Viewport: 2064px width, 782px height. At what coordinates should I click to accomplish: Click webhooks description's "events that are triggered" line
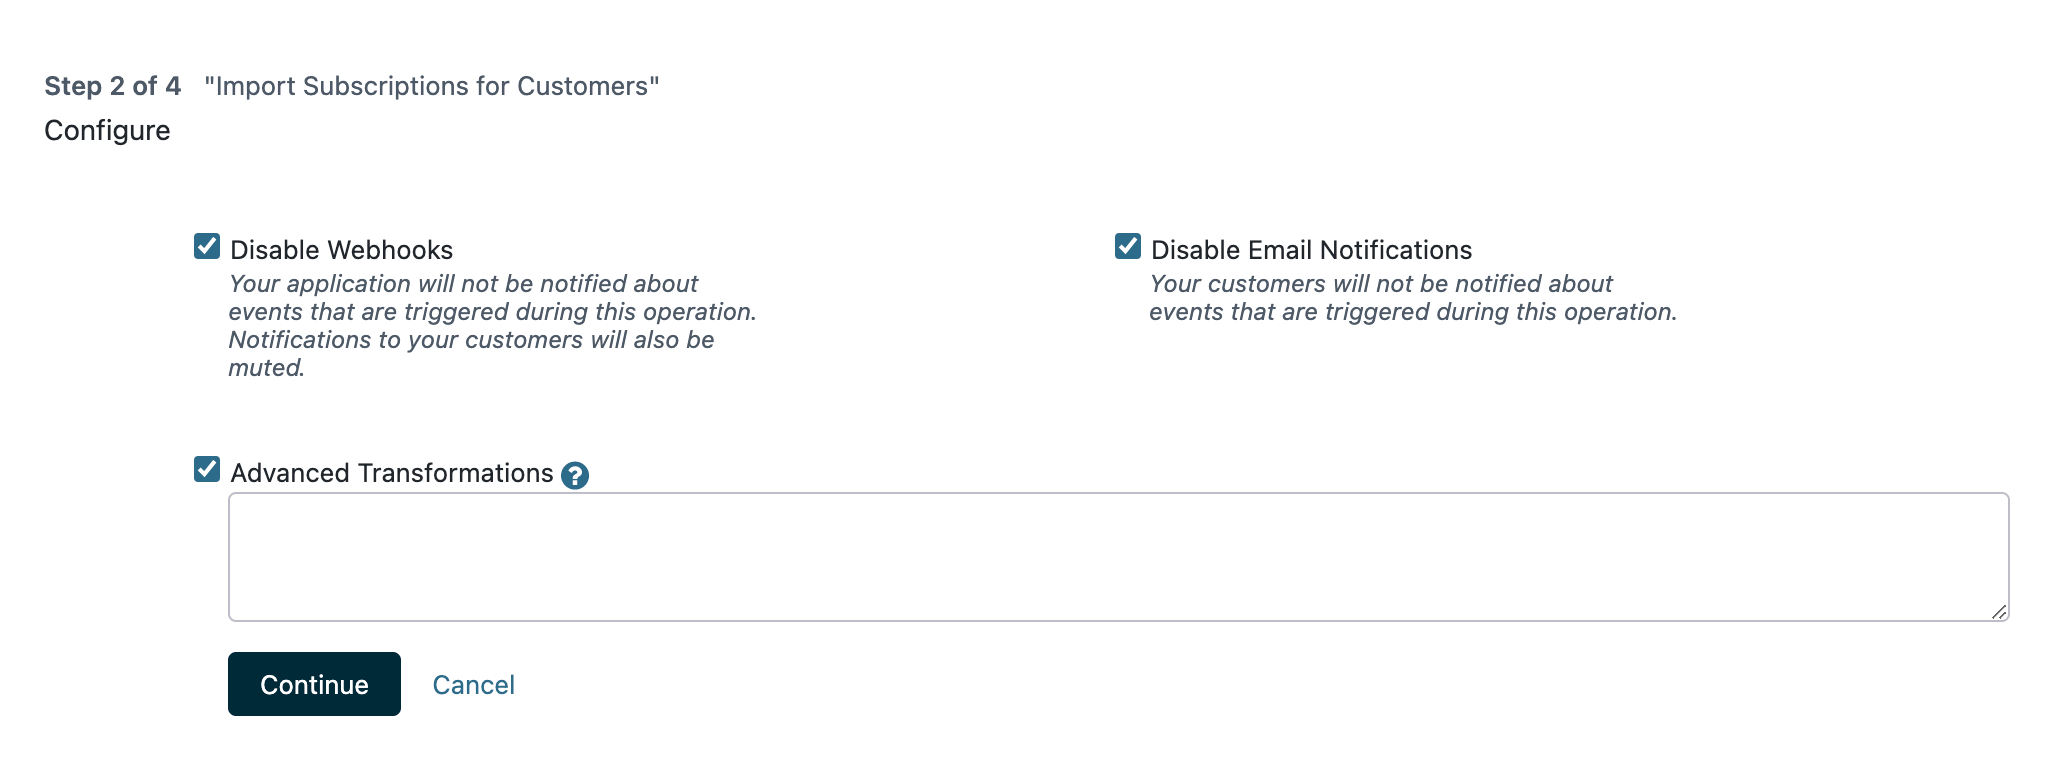[x=492, y=312]
